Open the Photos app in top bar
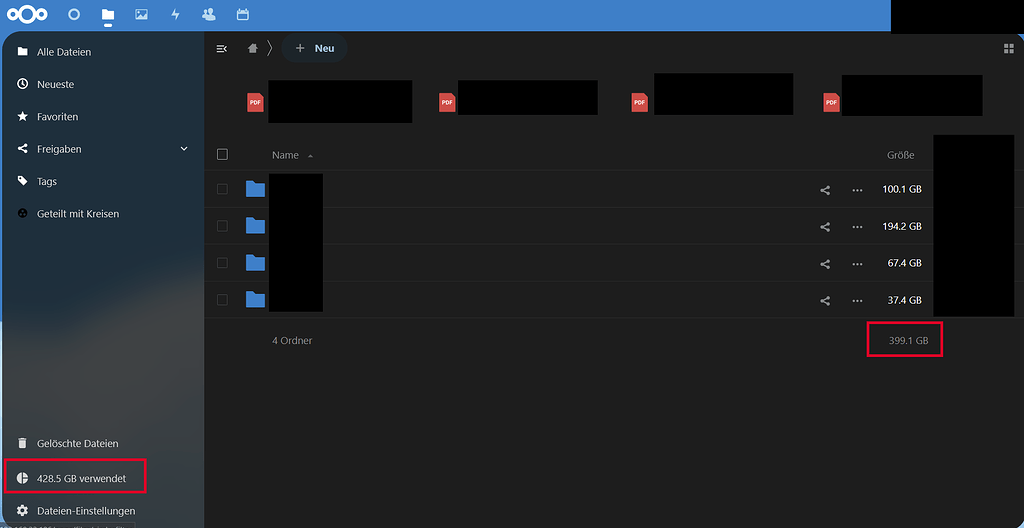The image size is (1024, 528). click(141, 15)
